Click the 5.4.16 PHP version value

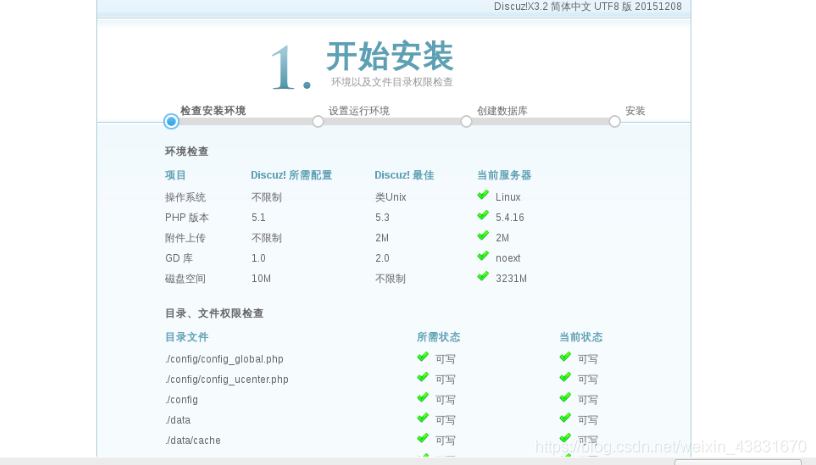[510, 217]
